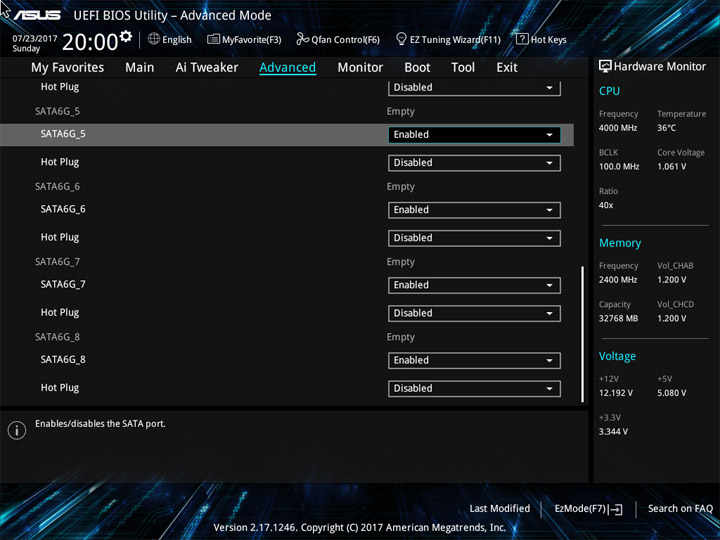Viewport: 720px width, 540px height.
Task: Click the Hardware Monitor screen icon
Action: click(605, 67)
